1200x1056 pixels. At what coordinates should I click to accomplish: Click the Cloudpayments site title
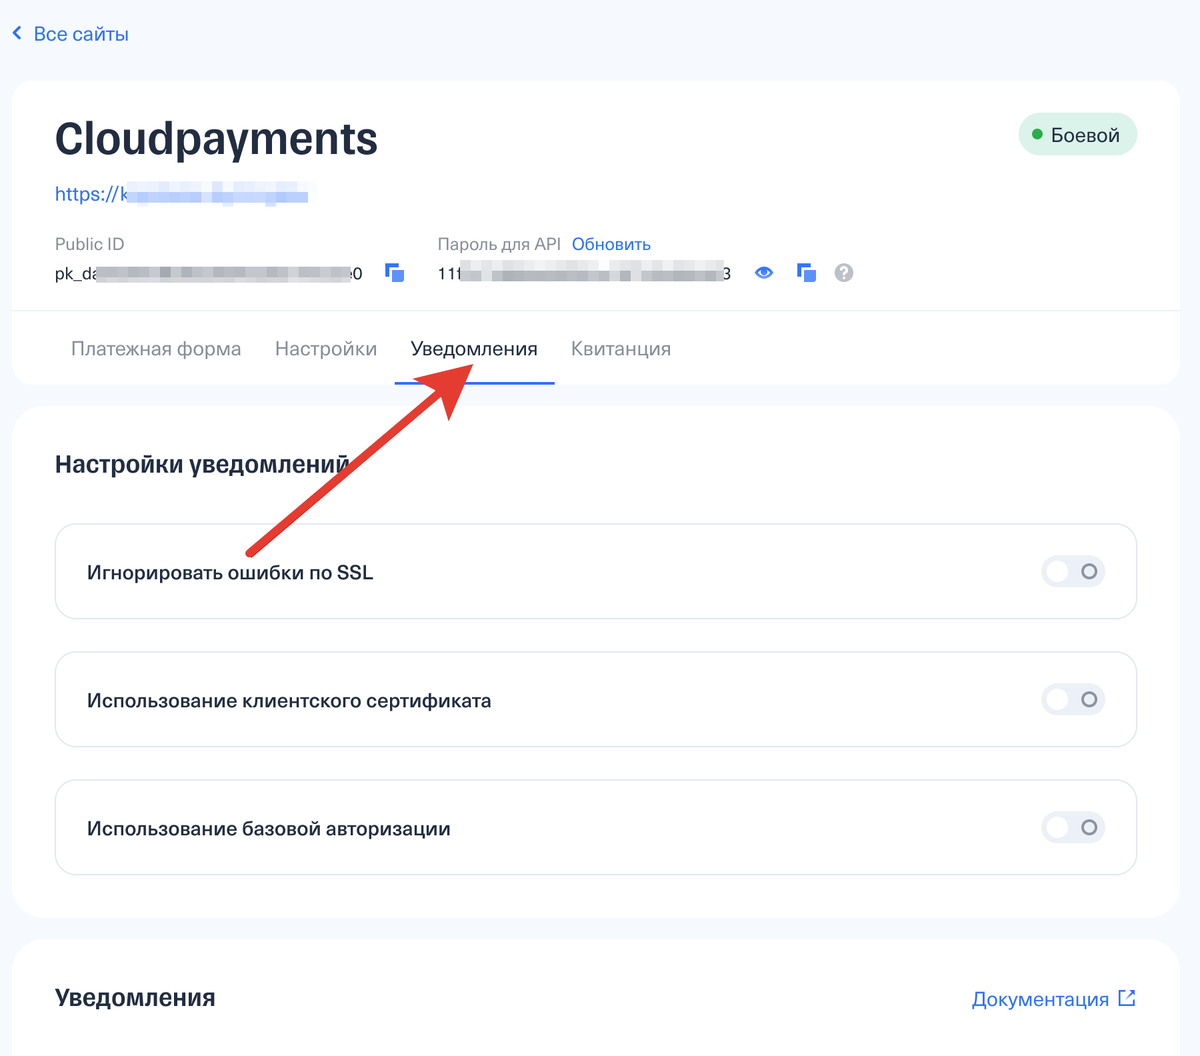point(216,138)
